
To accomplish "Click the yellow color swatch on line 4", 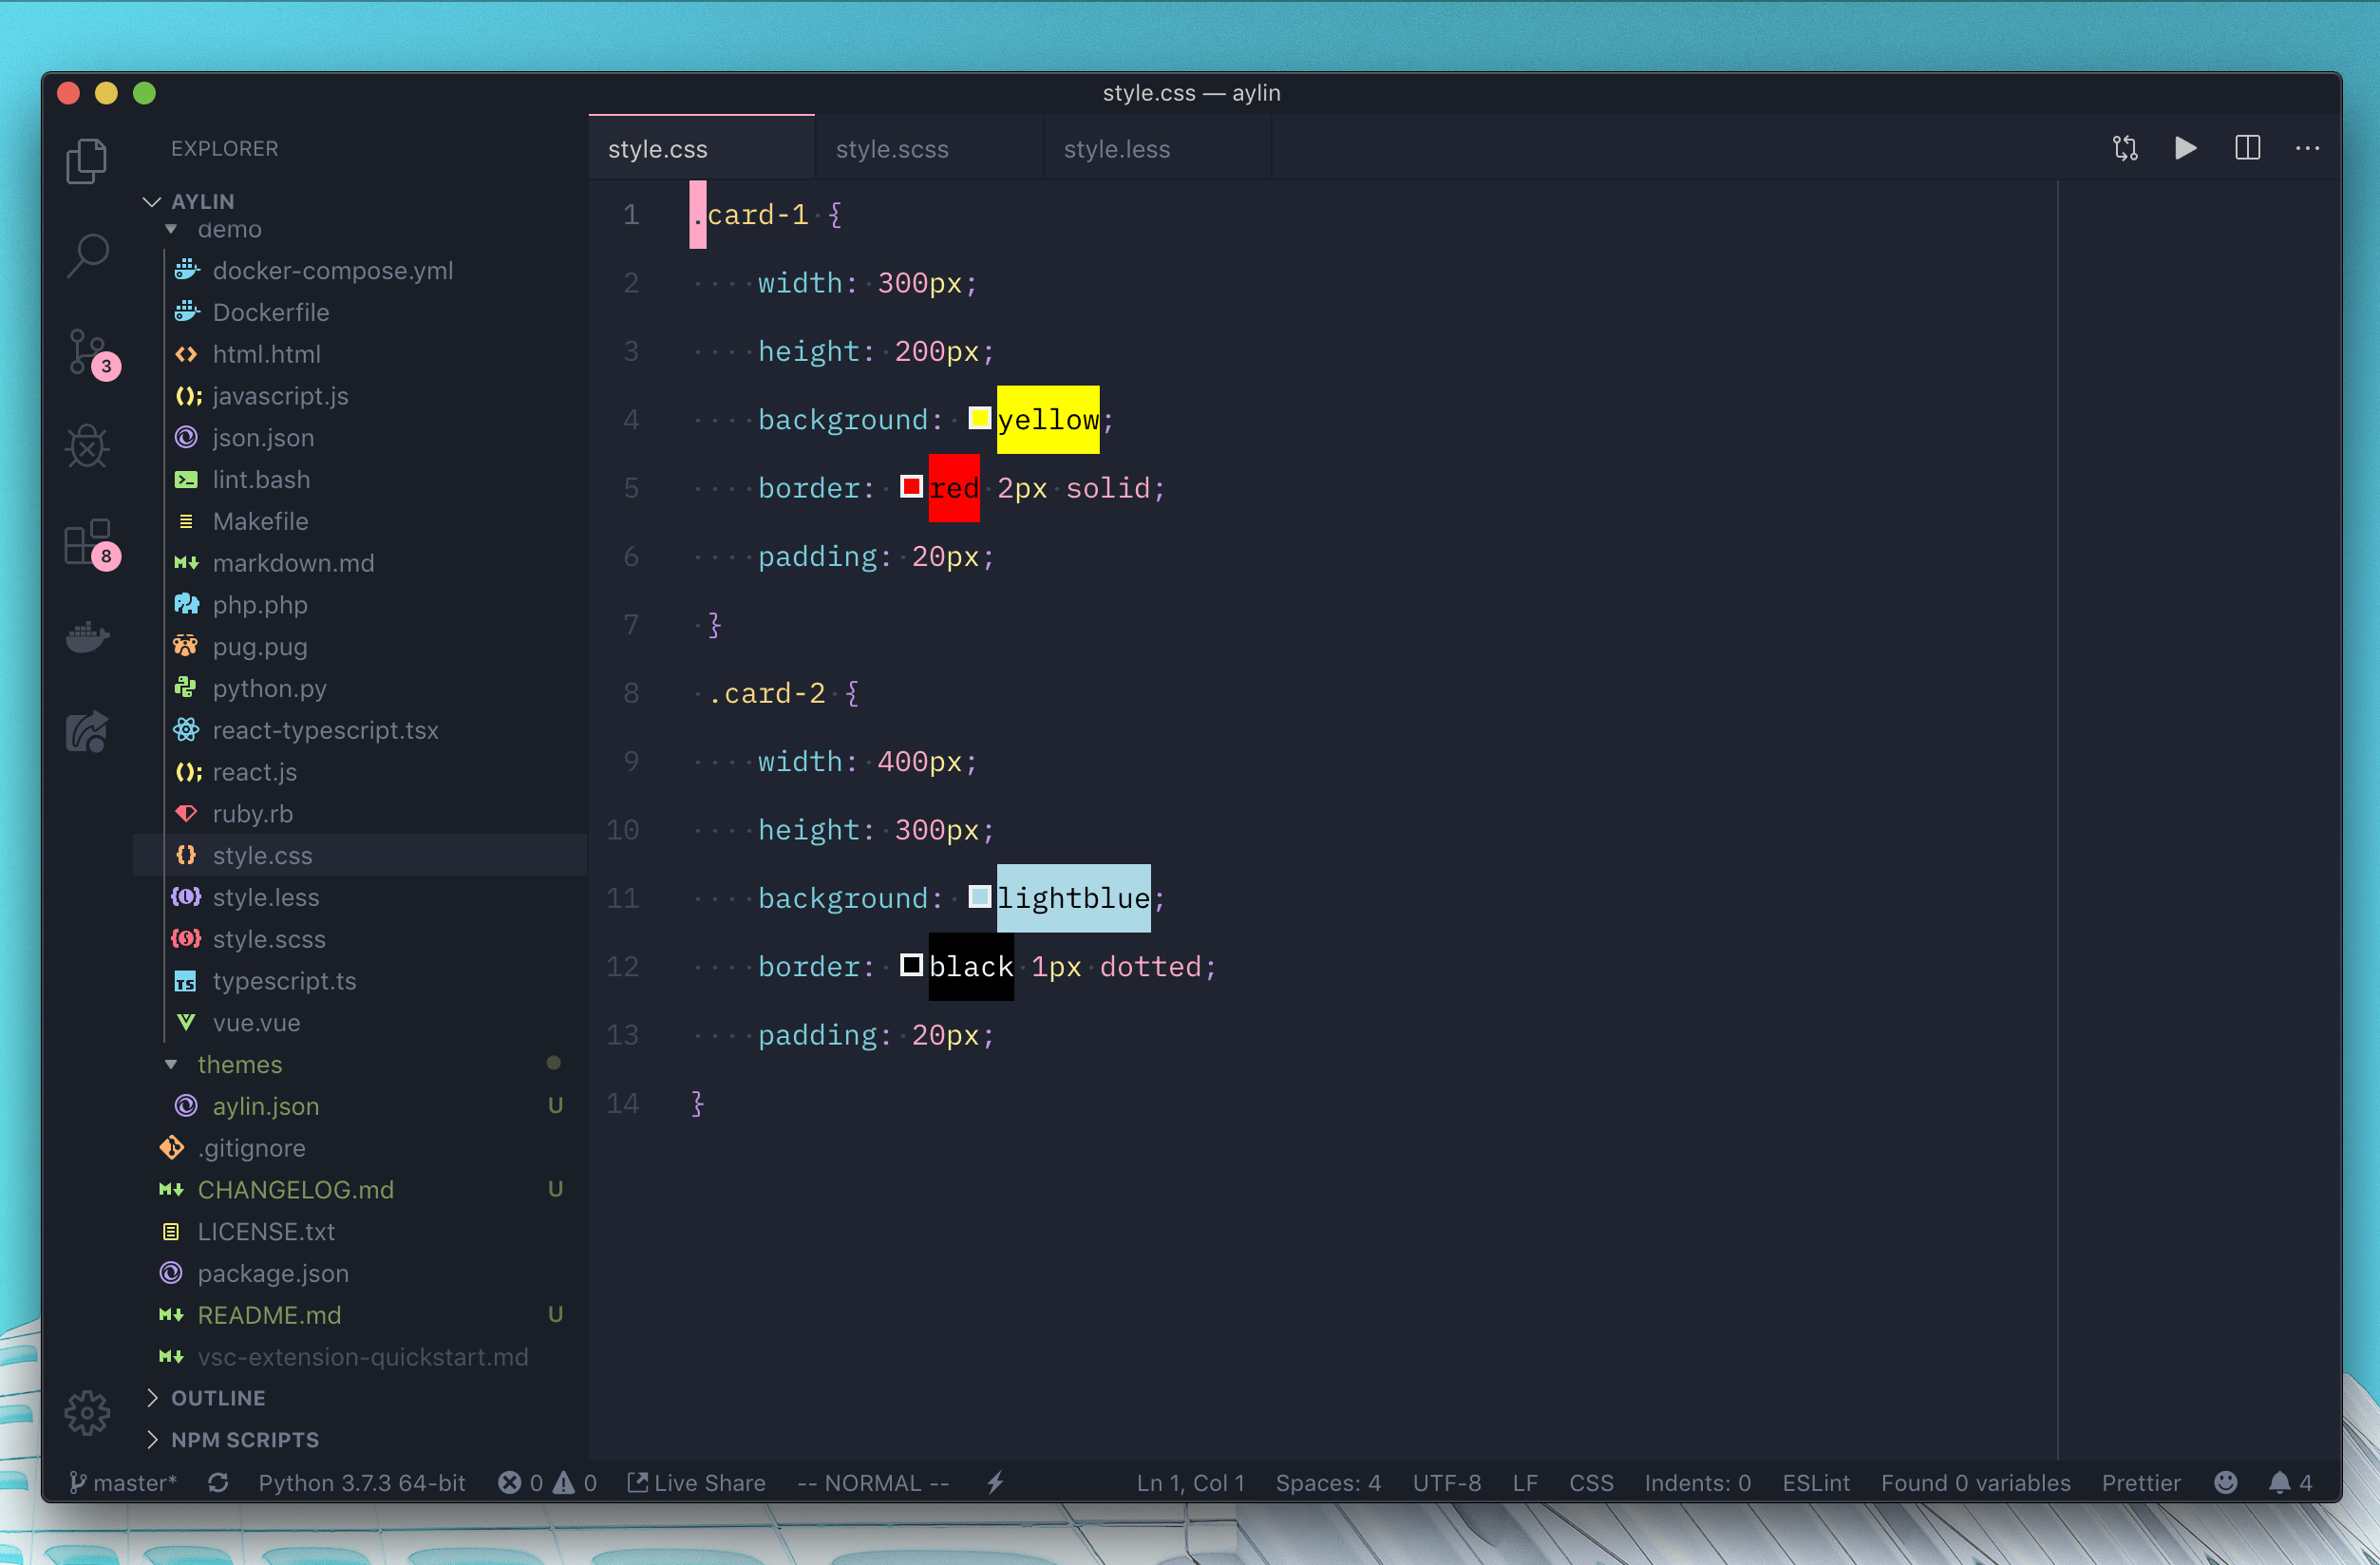I will pos(979,418).
